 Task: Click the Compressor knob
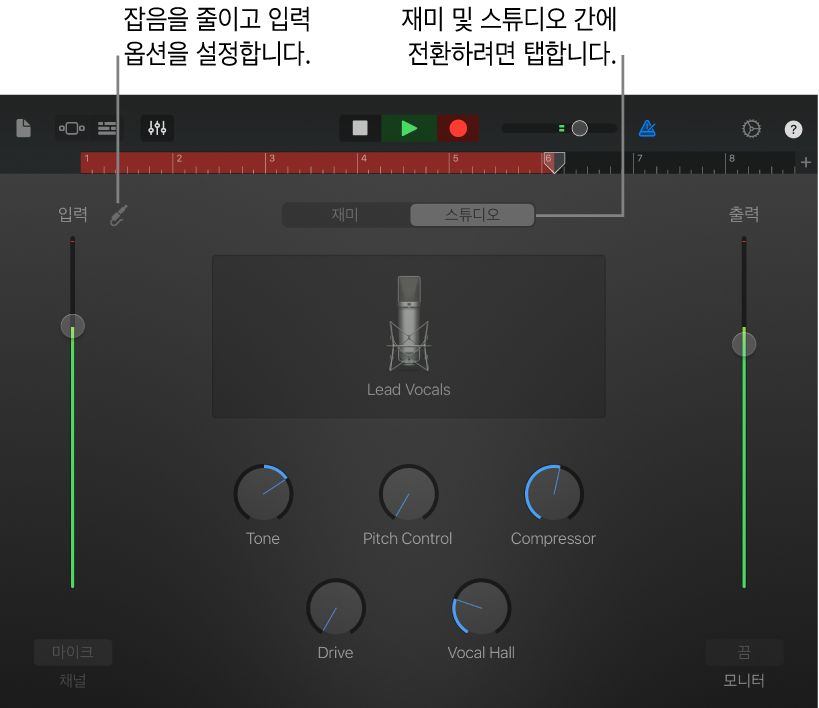coord(554,493)
